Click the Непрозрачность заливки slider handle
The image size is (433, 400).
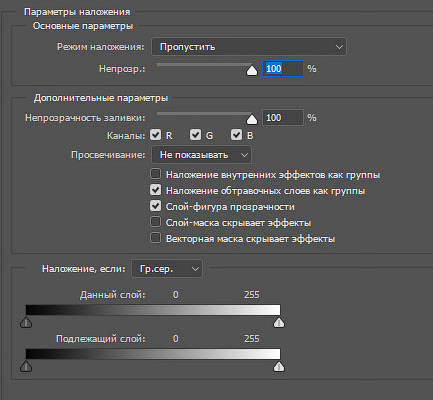pos(252,119)
